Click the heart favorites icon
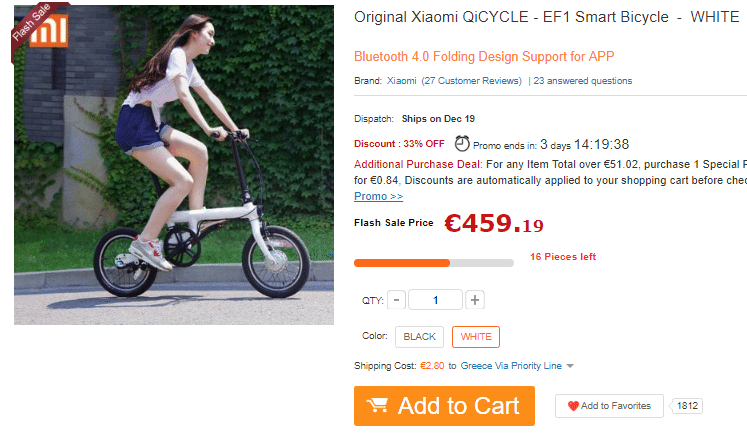 (573, 406)
